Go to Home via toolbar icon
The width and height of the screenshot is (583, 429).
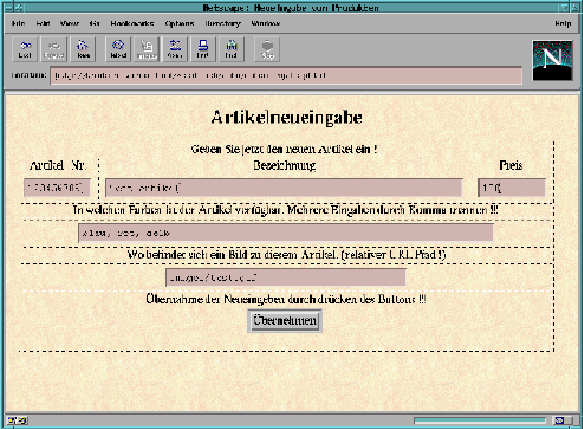pos(83,49)
